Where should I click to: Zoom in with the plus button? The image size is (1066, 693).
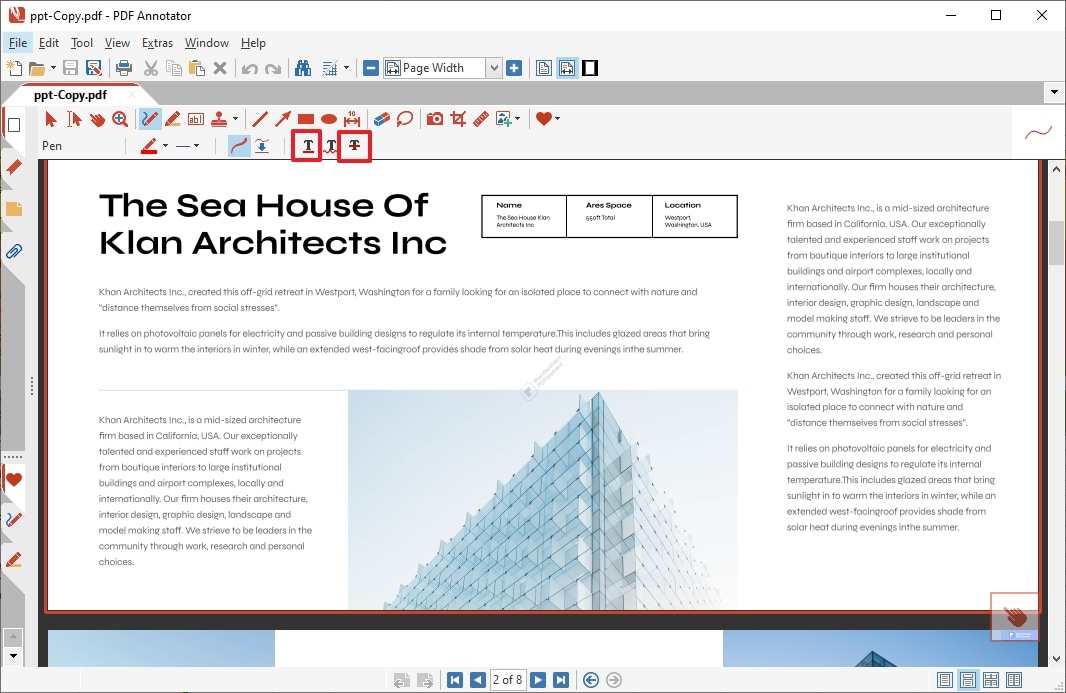[x=515, y=68]
